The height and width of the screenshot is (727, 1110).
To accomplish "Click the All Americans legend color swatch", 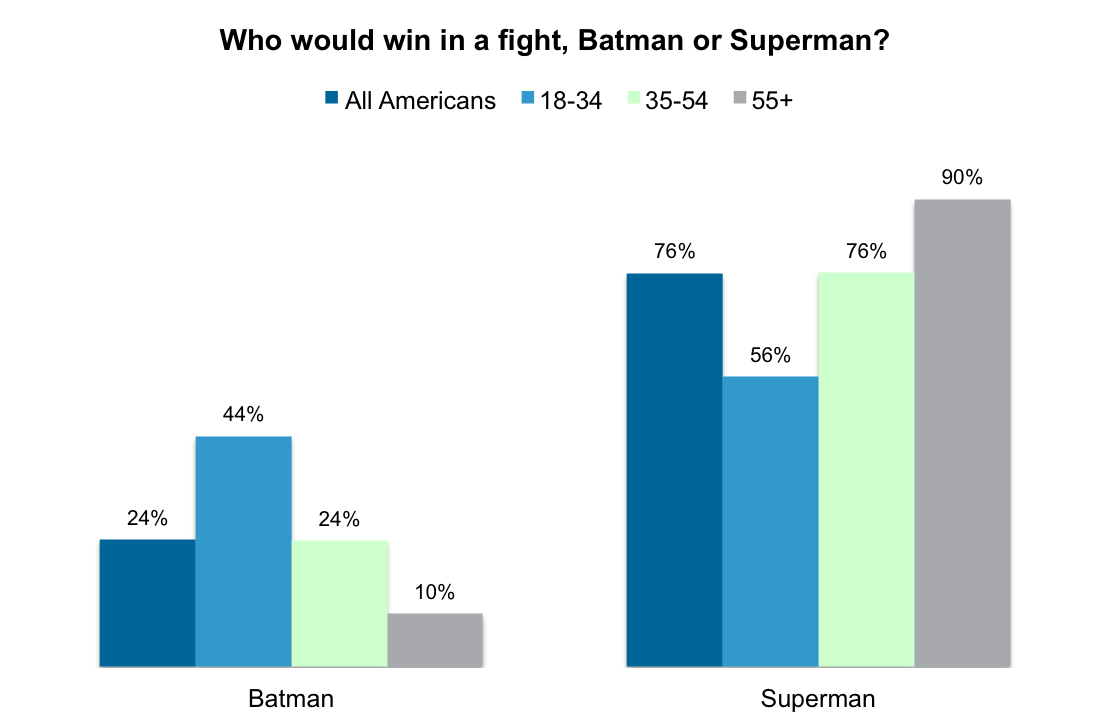I will coord(331,98).
